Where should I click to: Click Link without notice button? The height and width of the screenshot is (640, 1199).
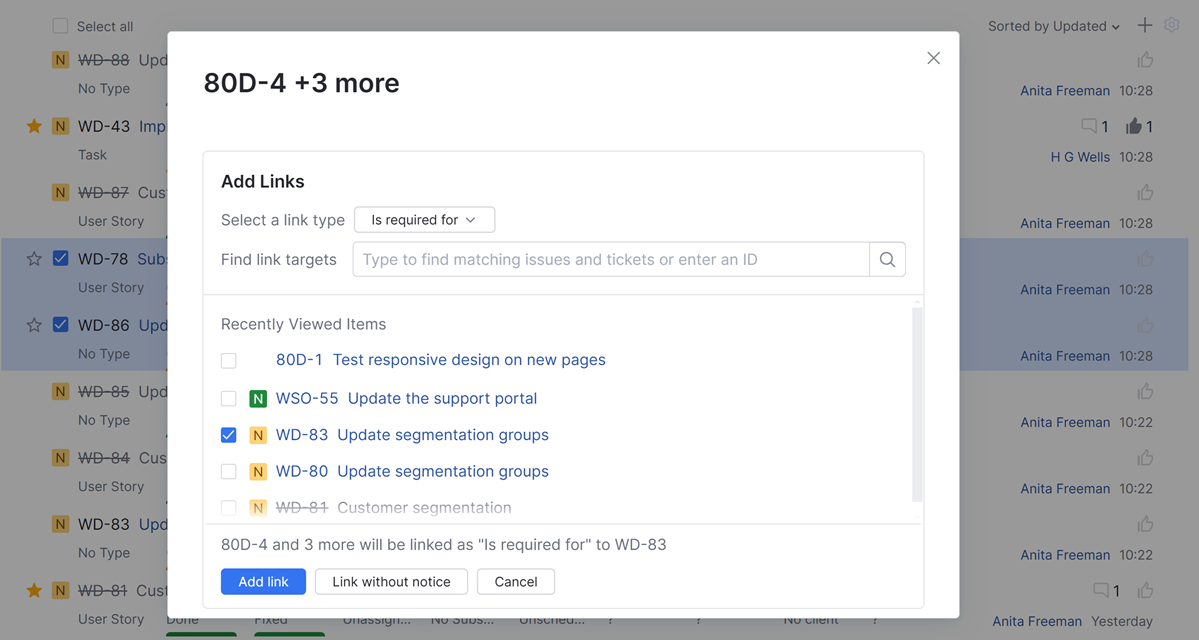[391, 581]
